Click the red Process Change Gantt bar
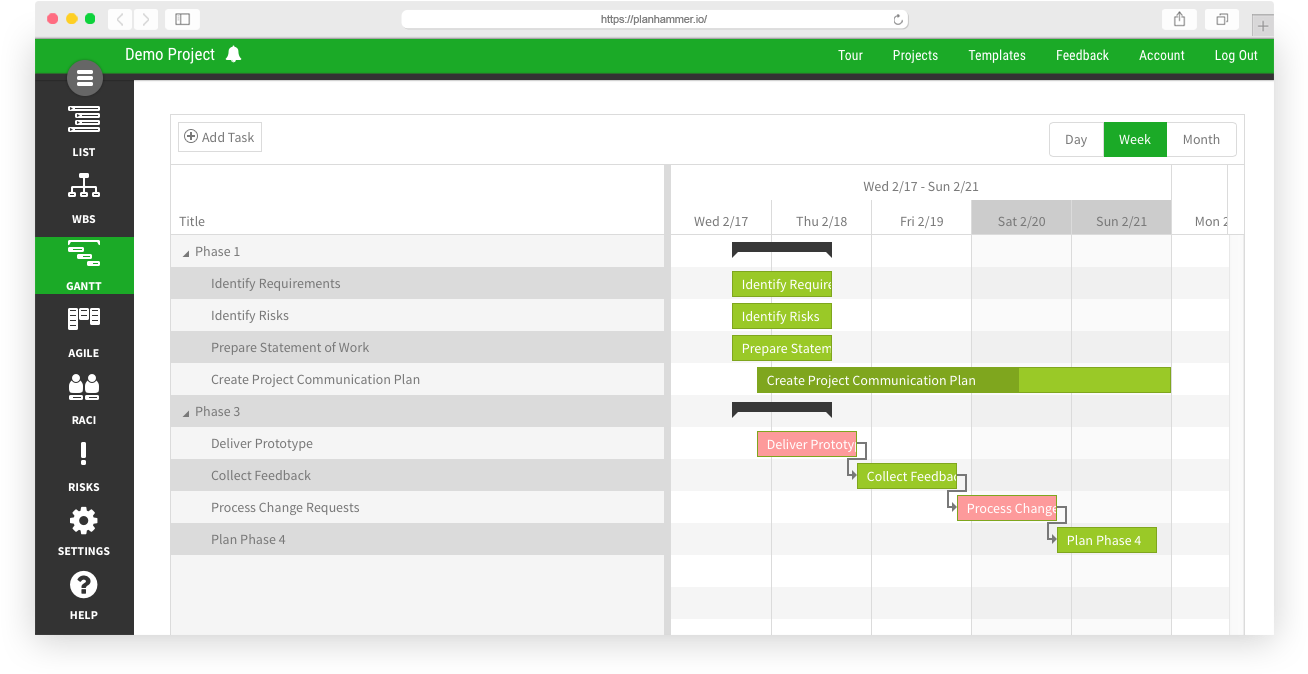The width and height of the screenshot is (1308, 674). click(1007, 508)
